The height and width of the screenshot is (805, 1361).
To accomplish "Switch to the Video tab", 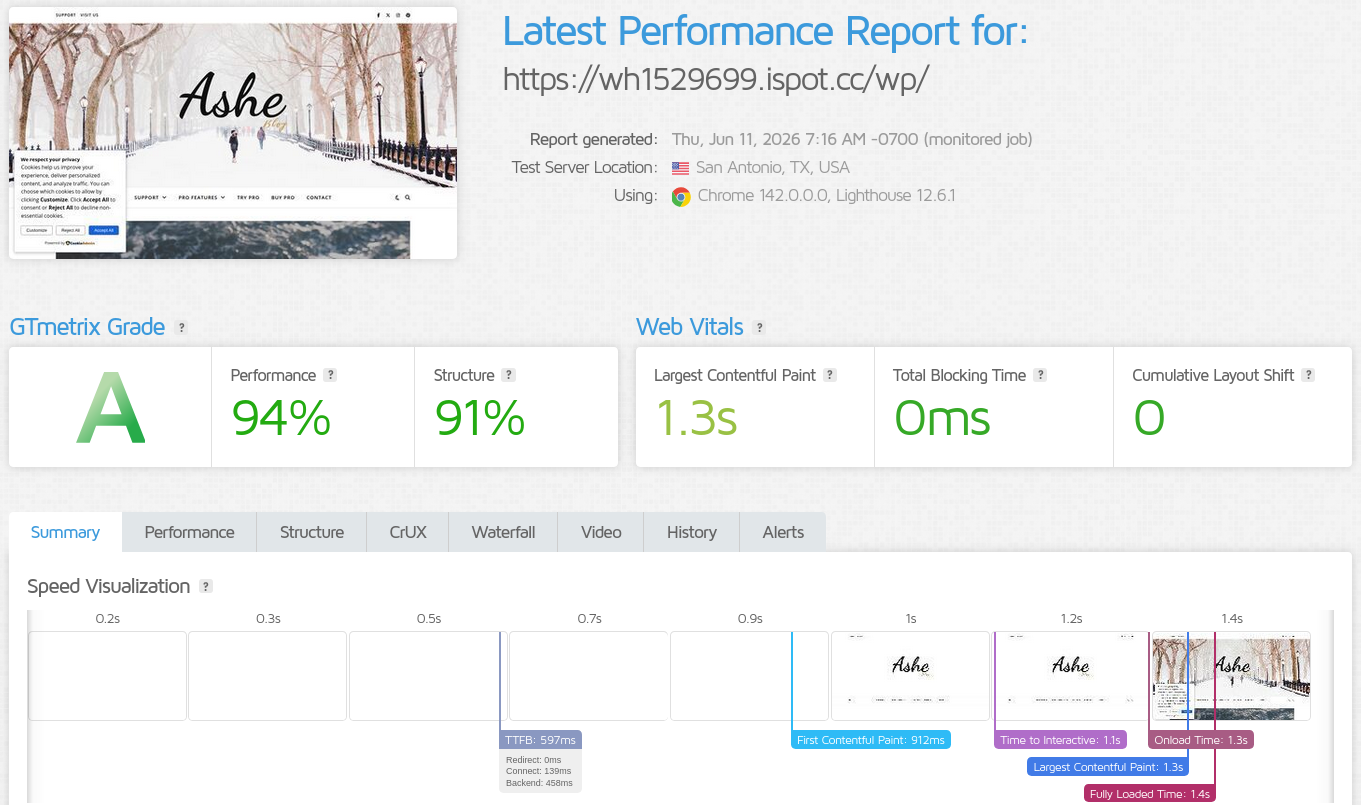I will click(601, 532).
